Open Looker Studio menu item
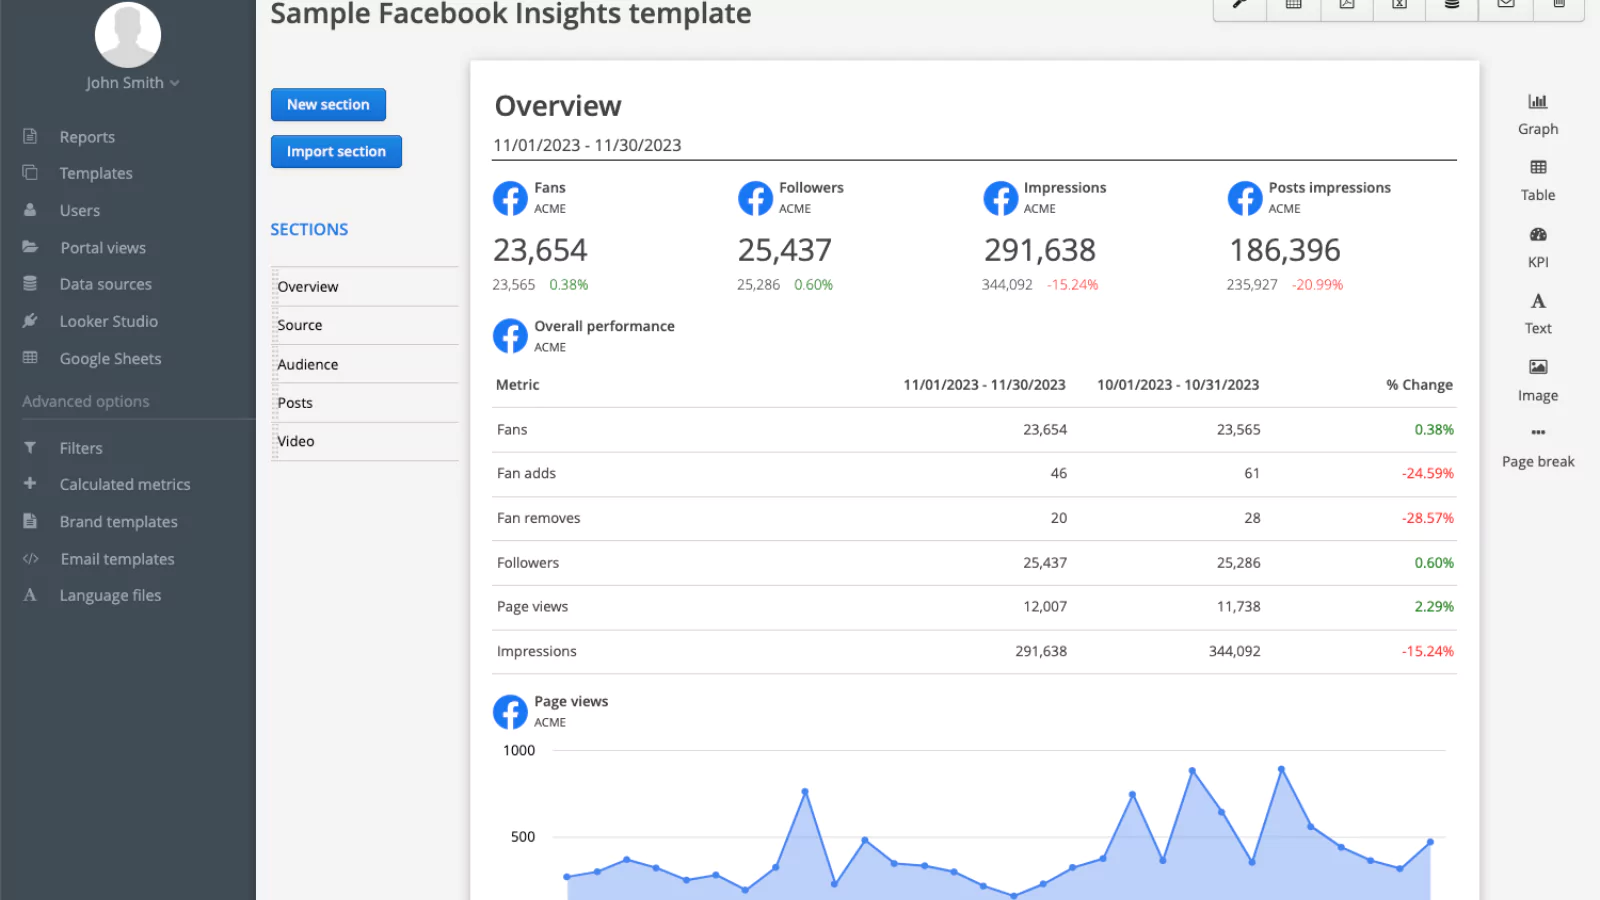1600x900 pixels. point(109,321)
